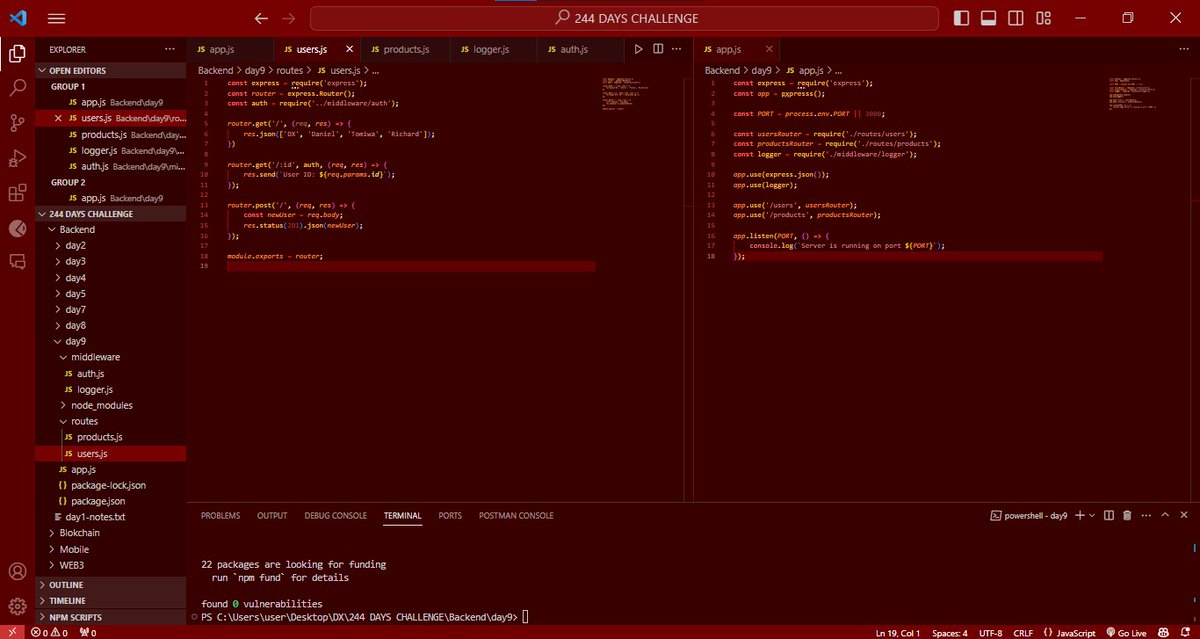Open the Manage gear menu

[17, 606]
